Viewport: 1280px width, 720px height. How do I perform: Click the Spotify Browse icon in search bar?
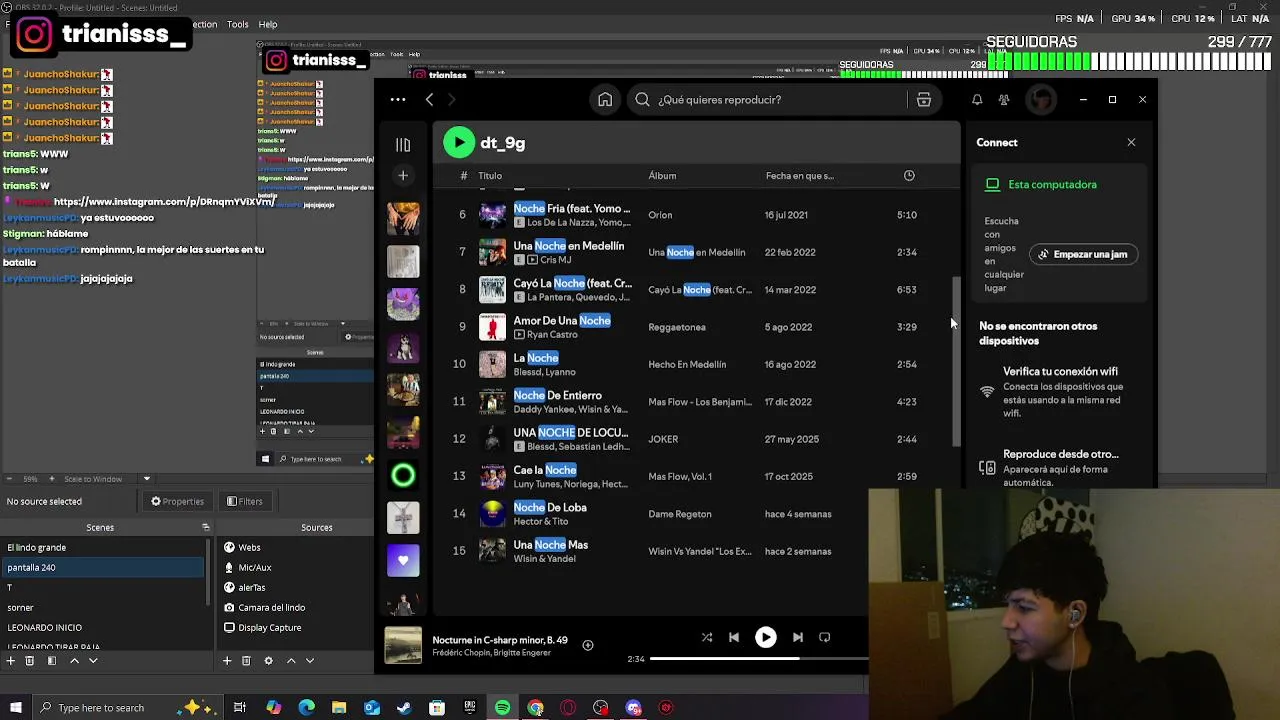point(924,100)
